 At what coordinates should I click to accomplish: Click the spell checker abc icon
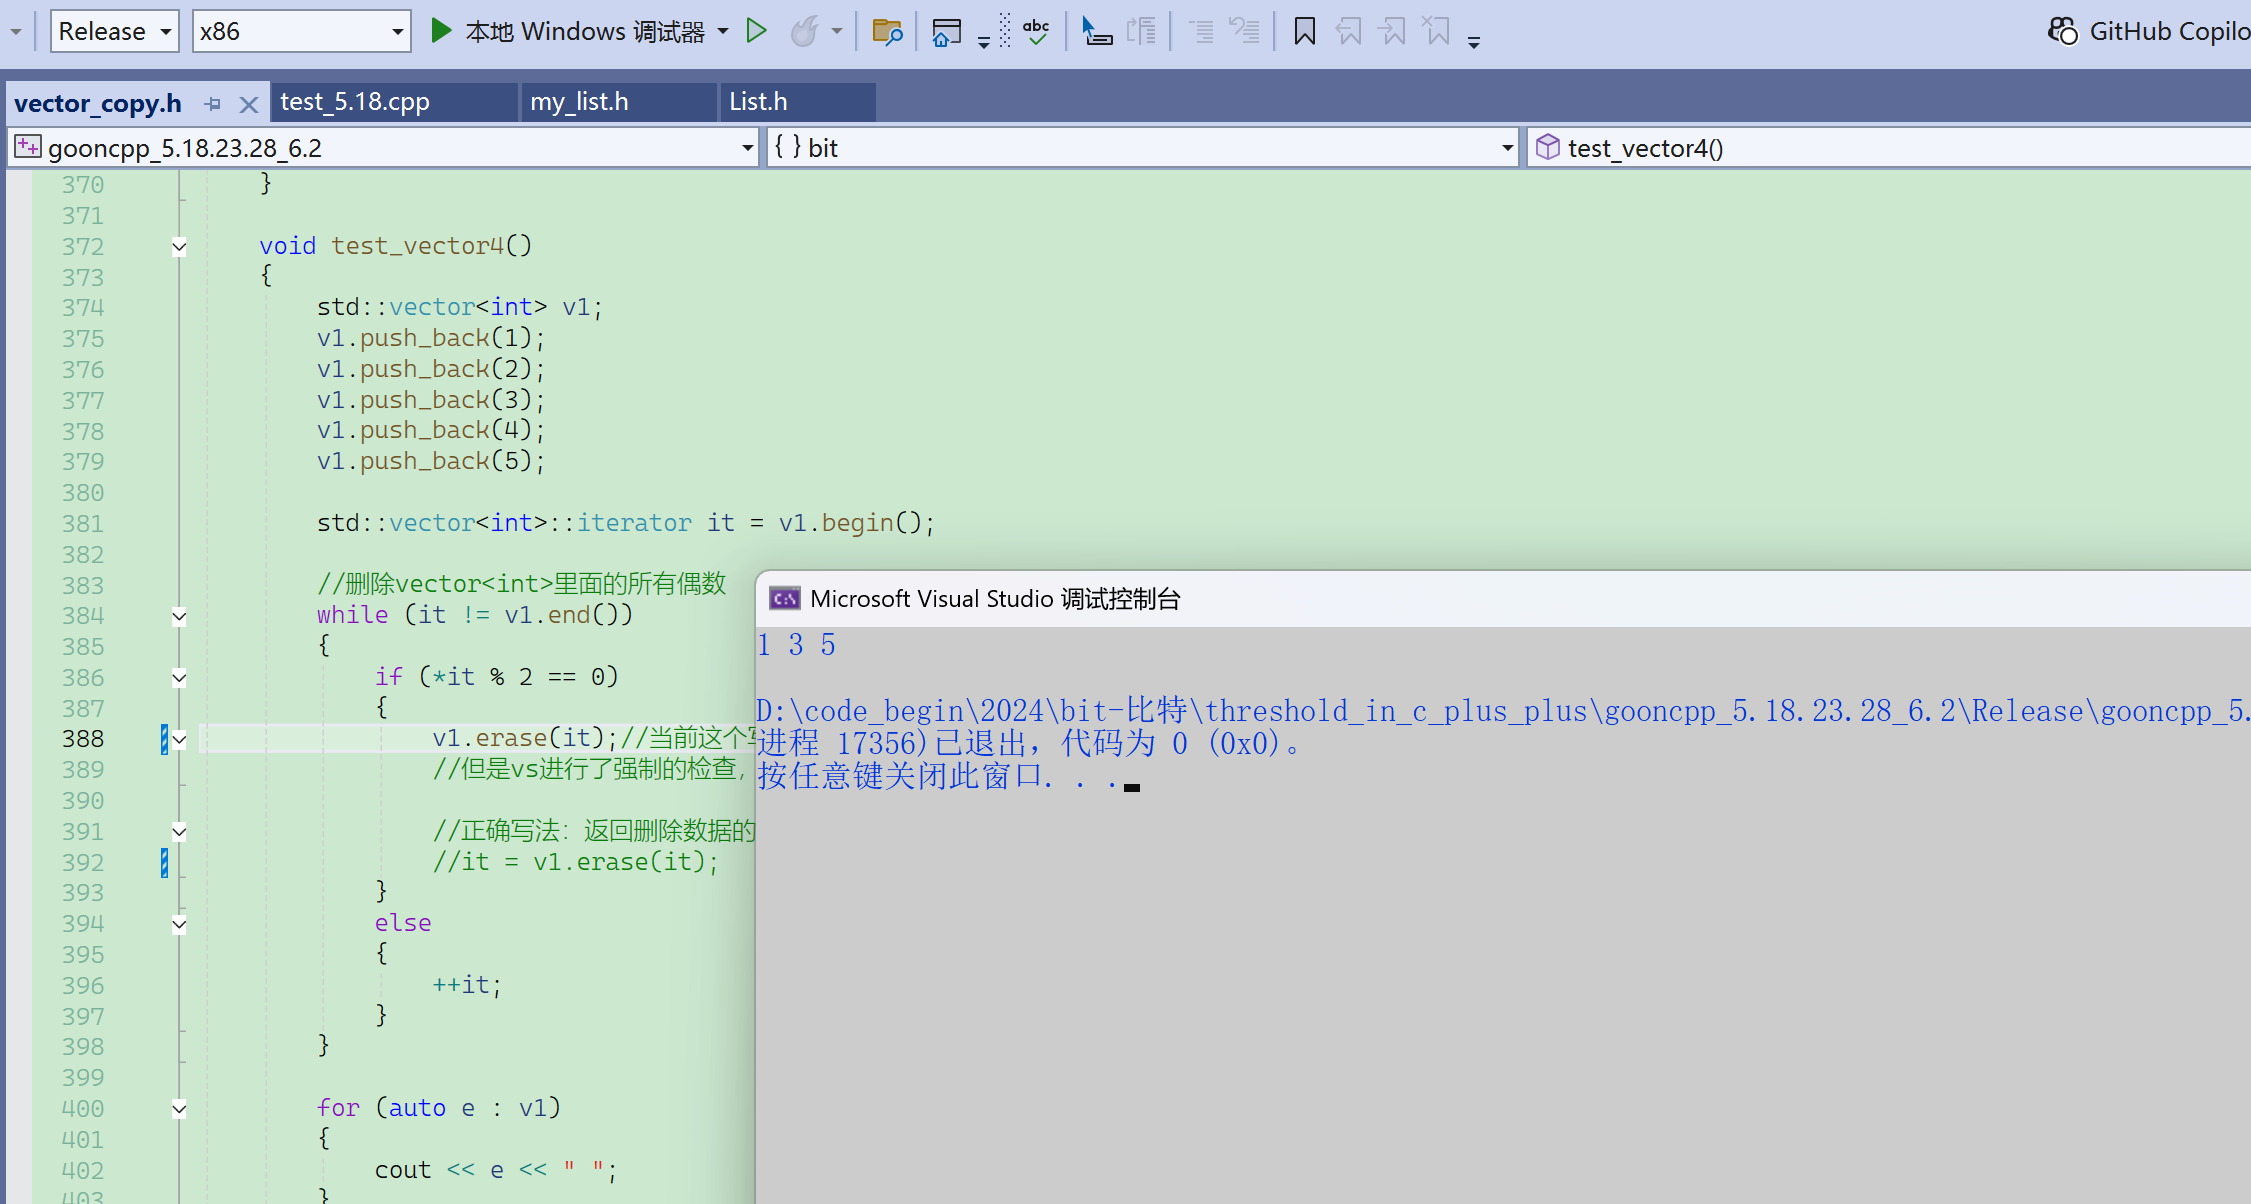click(1036, 32)
